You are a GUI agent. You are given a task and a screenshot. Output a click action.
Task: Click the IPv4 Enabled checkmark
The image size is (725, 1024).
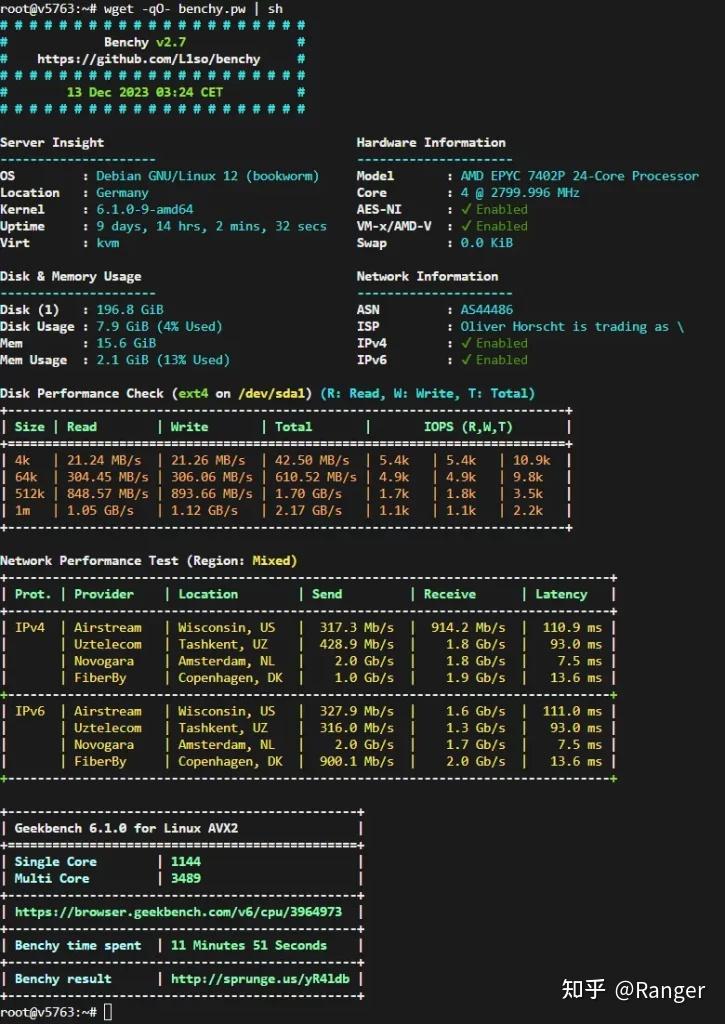pos(465,343)
